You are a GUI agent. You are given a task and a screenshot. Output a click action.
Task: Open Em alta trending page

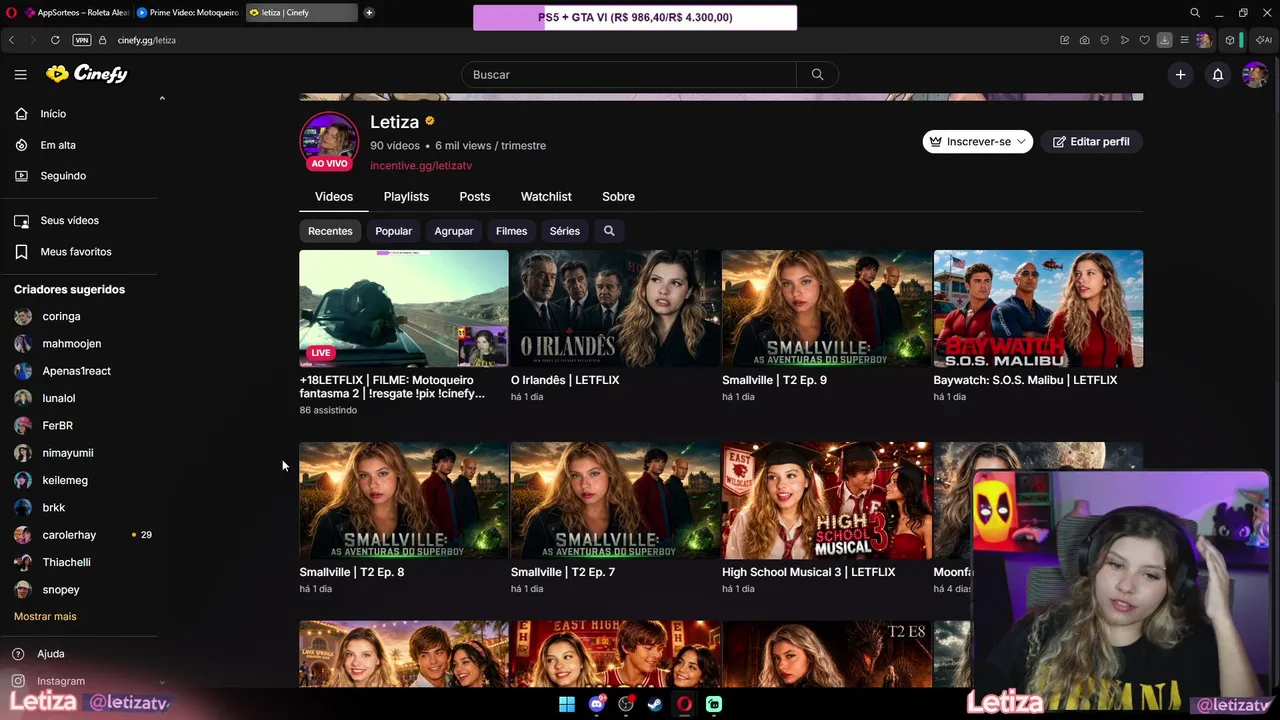(x=58, y=145)
